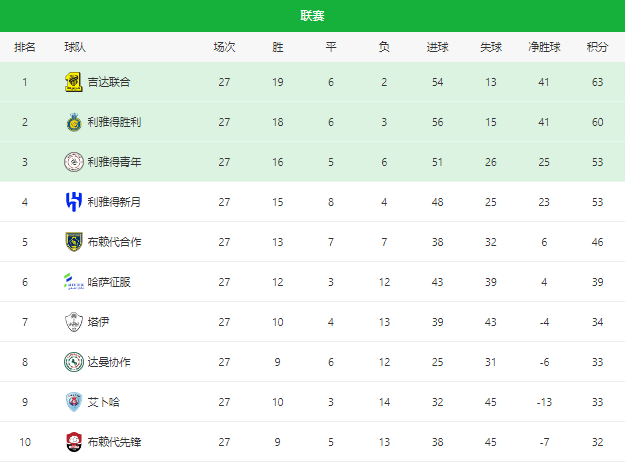625x468 pixels.
Task: Click the 积分 column header
Action: [597, 47]
